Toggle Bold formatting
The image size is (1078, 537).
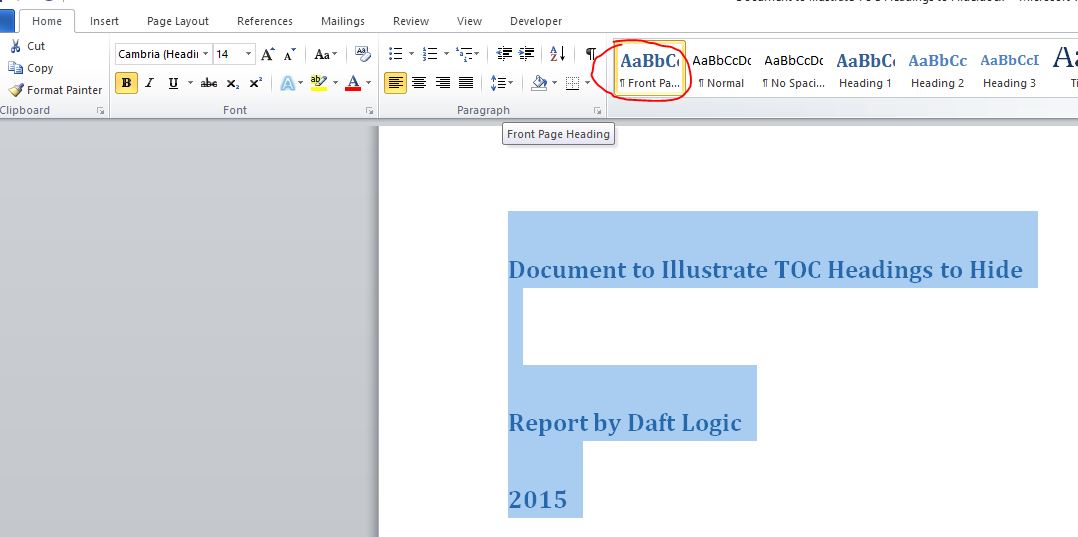coord(126,83)
